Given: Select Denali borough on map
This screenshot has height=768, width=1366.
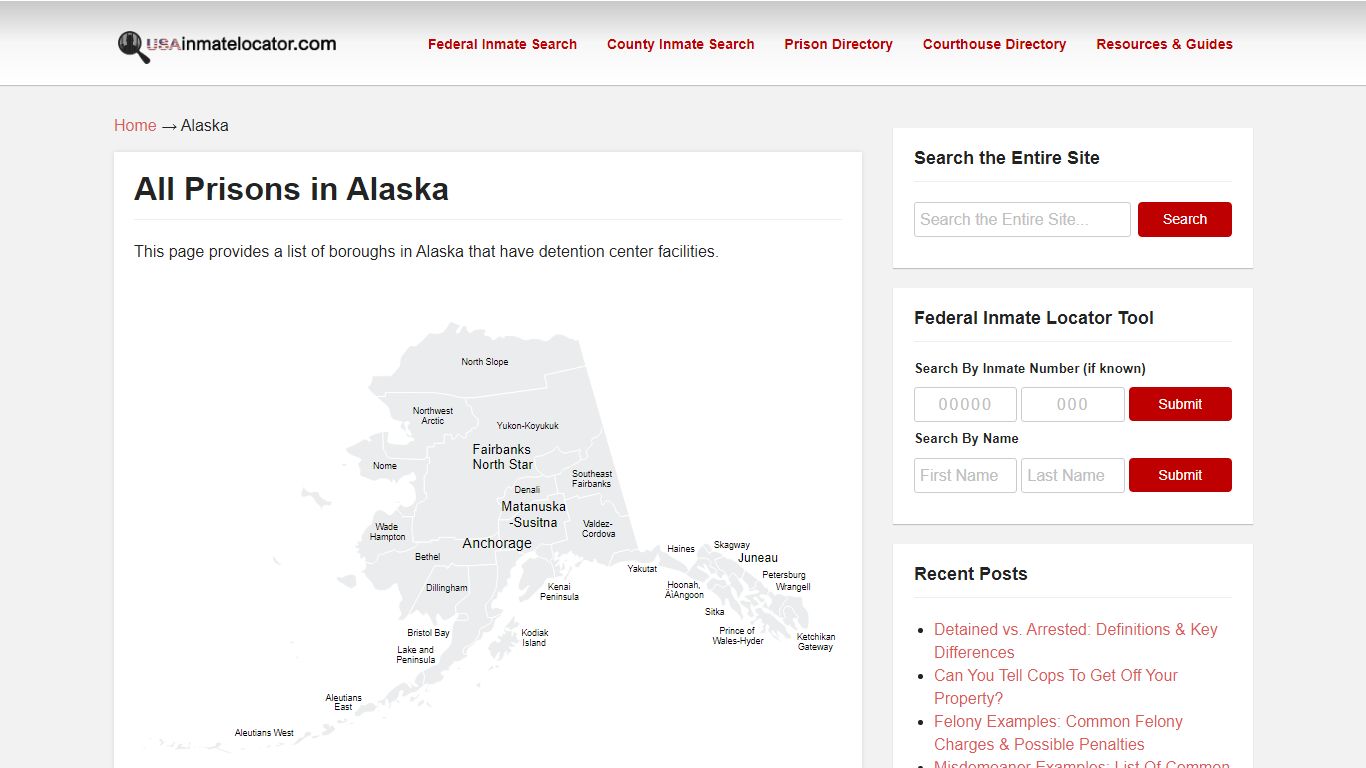Looking at the screenshot, I should point(527,490).
